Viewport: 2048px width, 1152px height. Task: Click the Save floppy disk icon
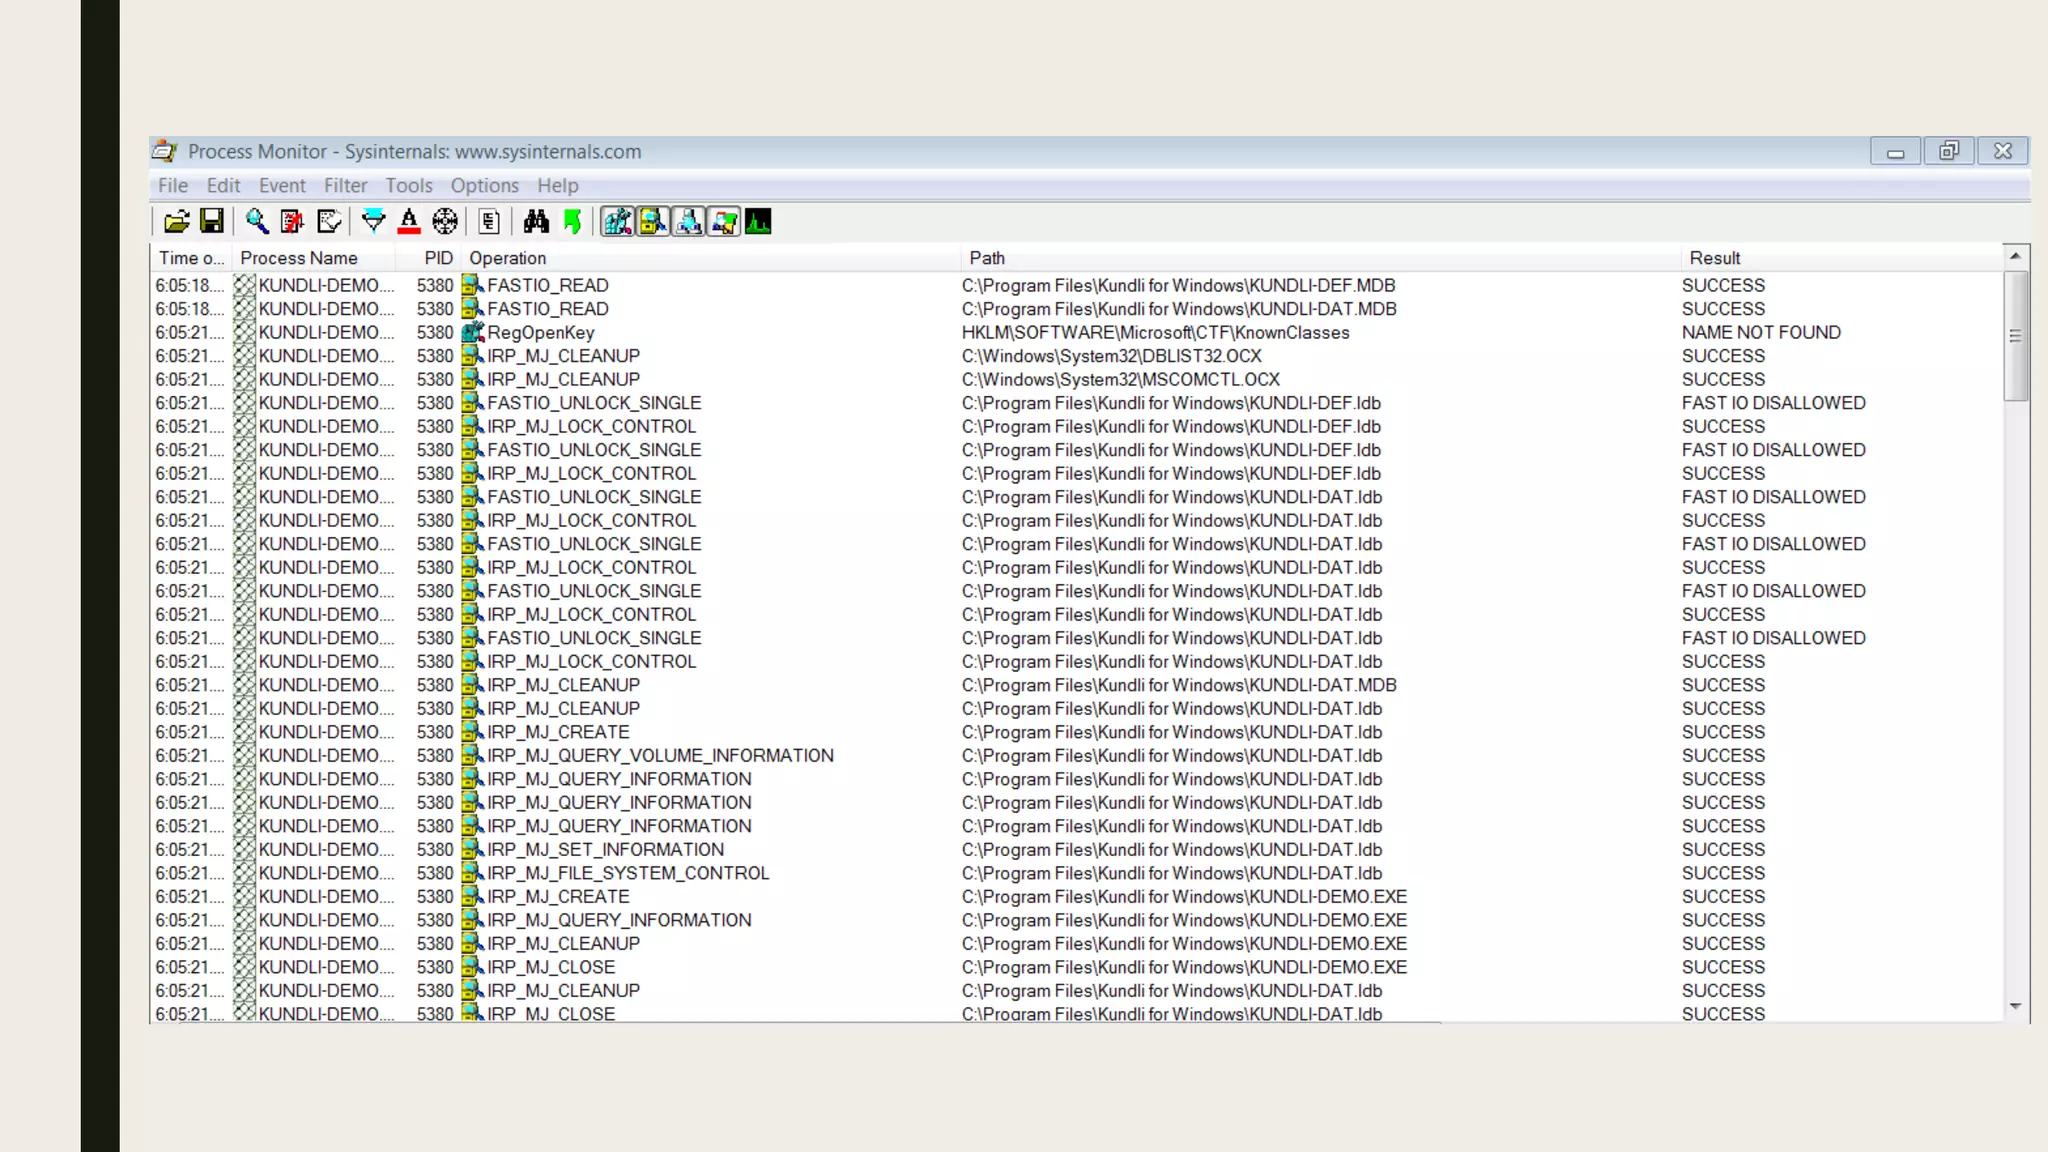(x=212, y=222)
